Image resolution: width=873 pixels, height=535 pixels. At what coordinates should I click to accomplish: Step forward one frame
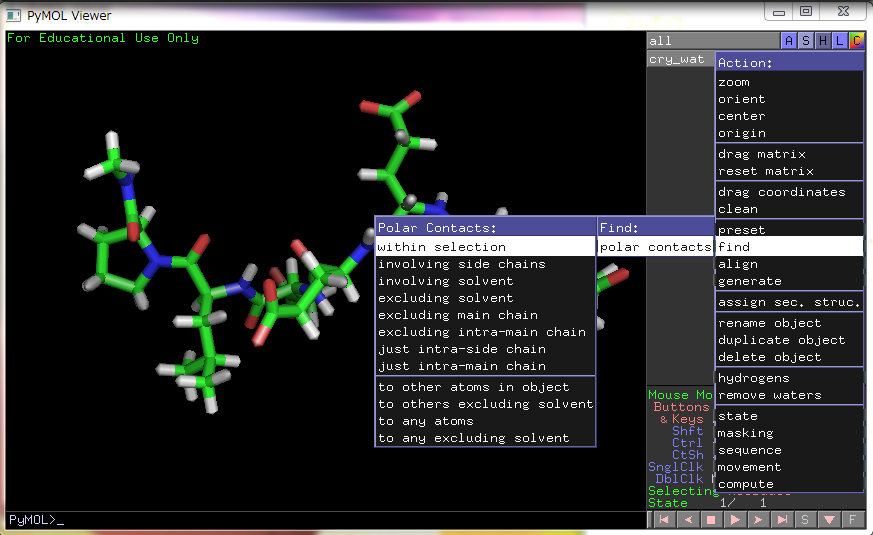pos(758,519)
